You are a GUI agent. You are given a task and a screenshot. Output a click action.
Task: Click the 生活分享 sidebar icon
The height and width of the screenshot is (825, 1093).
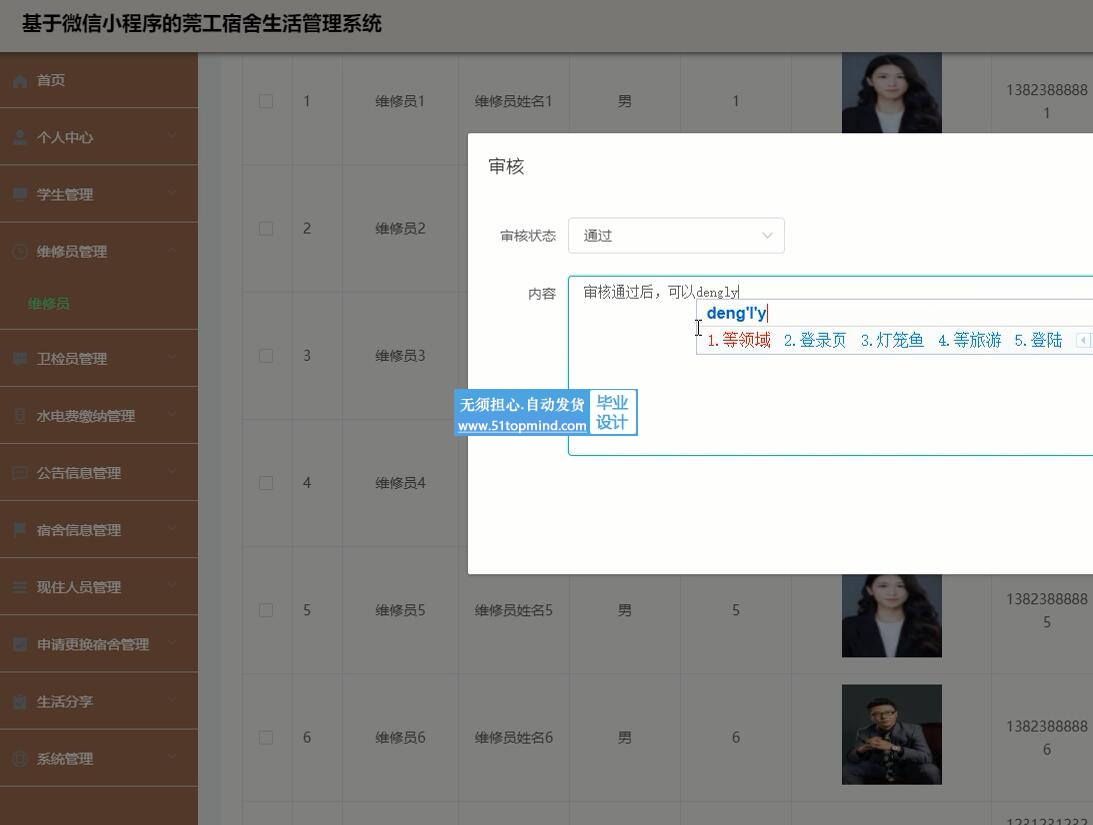click(x=20, y=702)
